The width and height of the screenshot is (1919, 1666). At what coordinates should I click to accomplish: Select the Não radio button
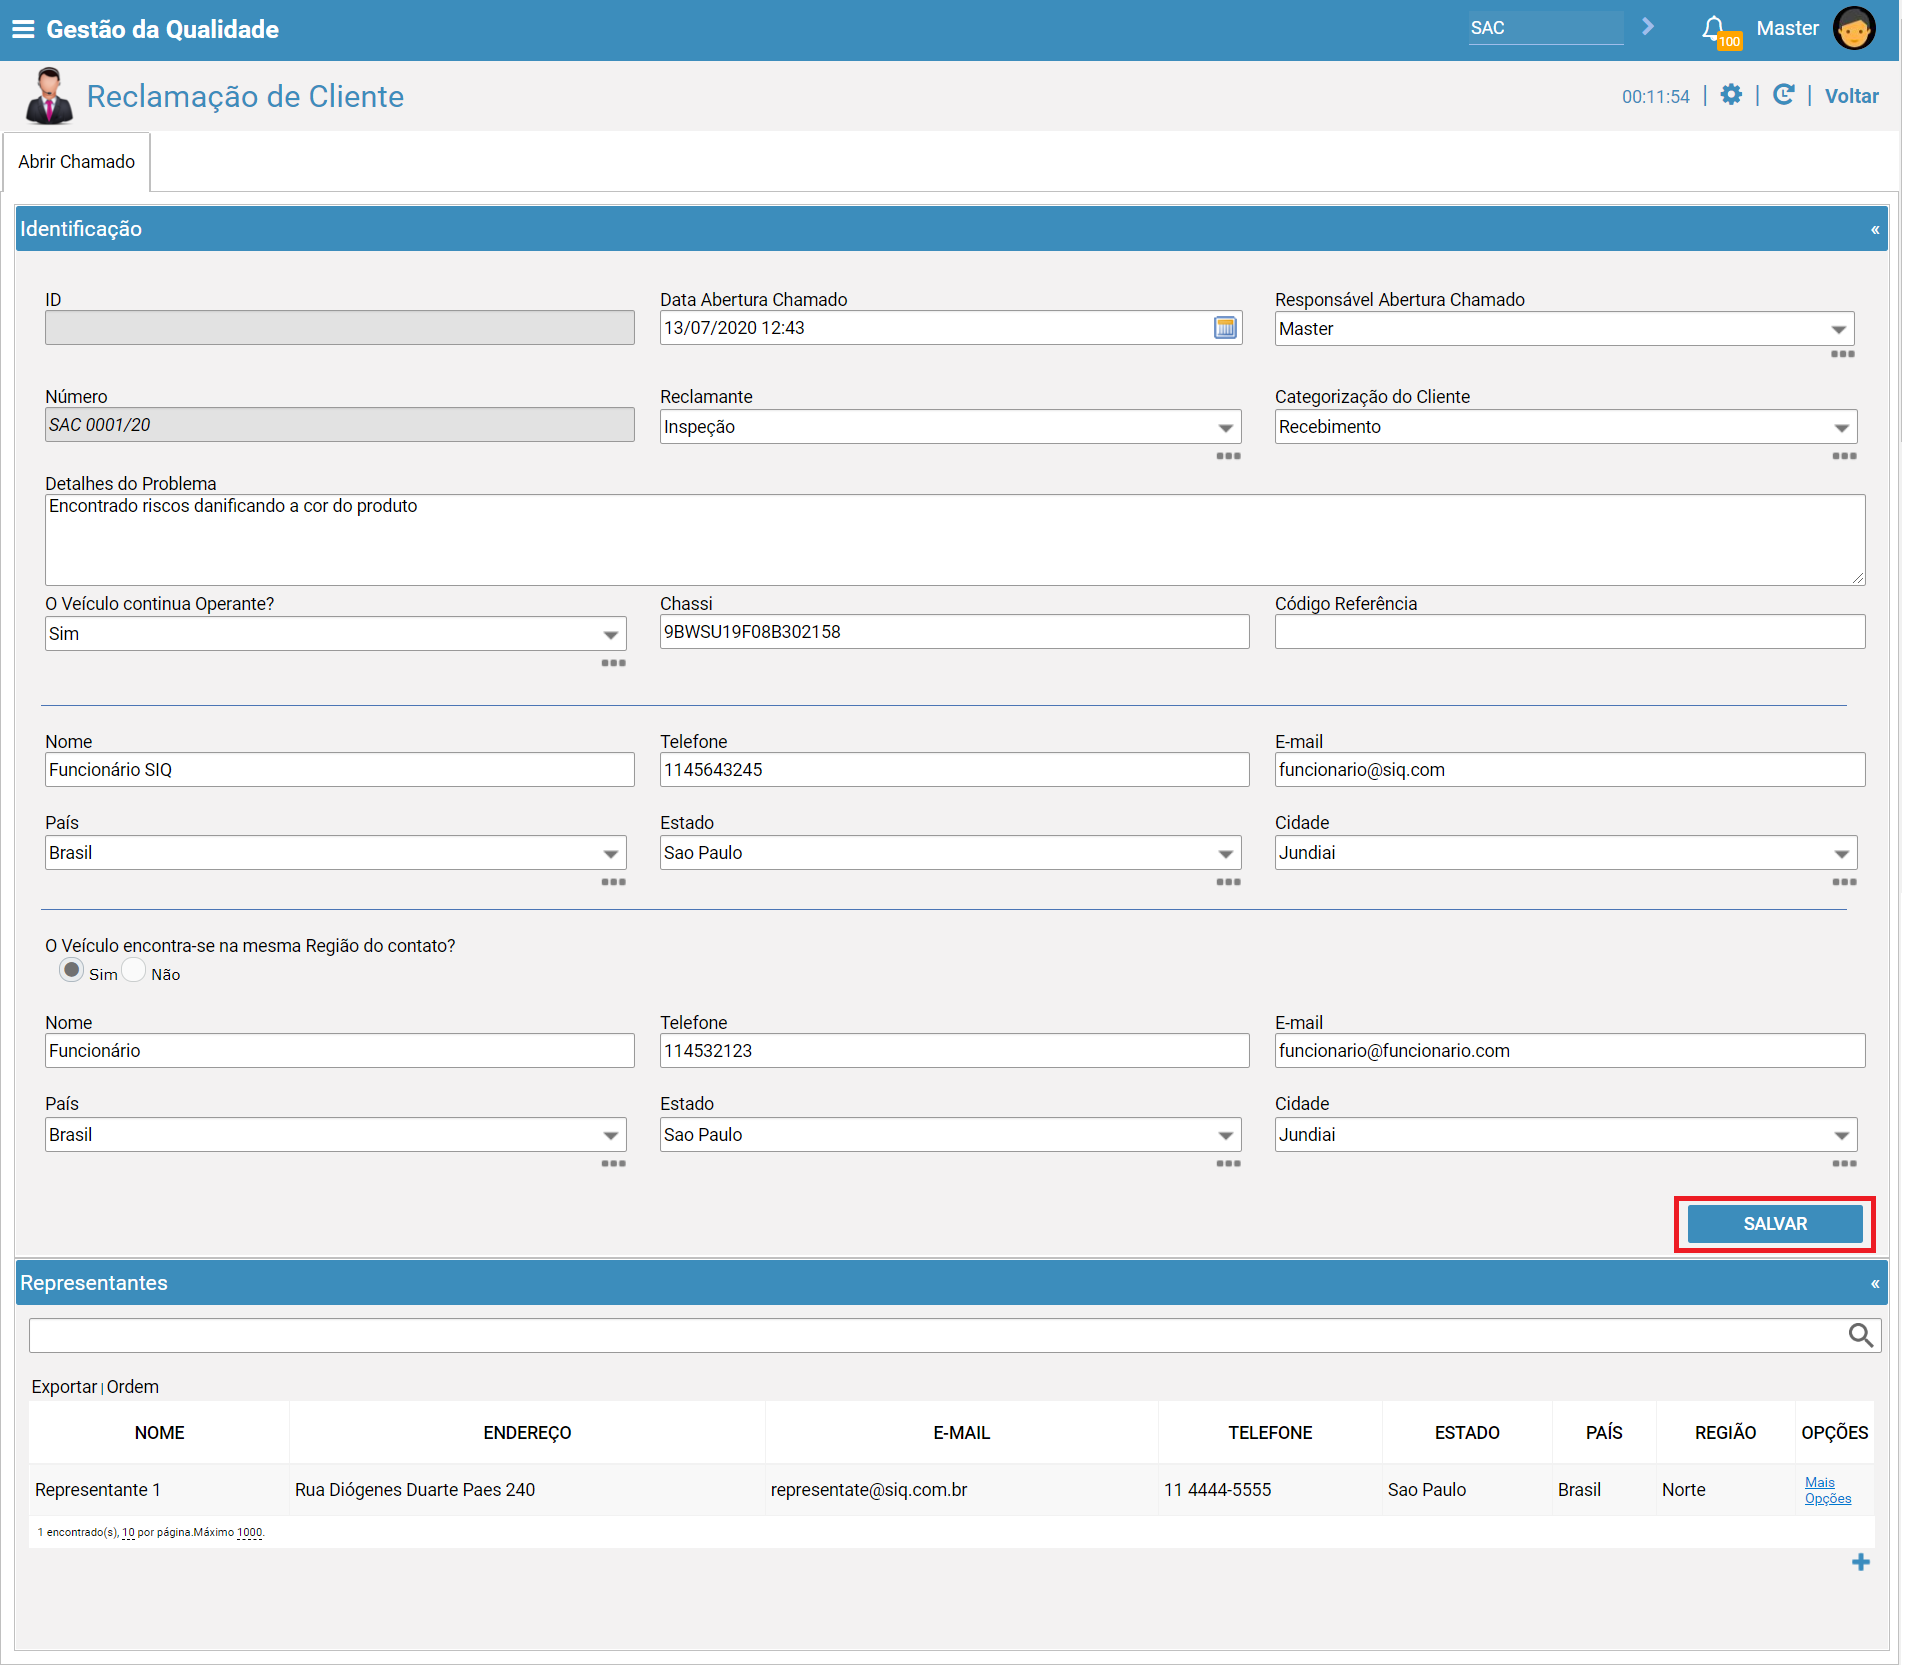click(134, 971)
